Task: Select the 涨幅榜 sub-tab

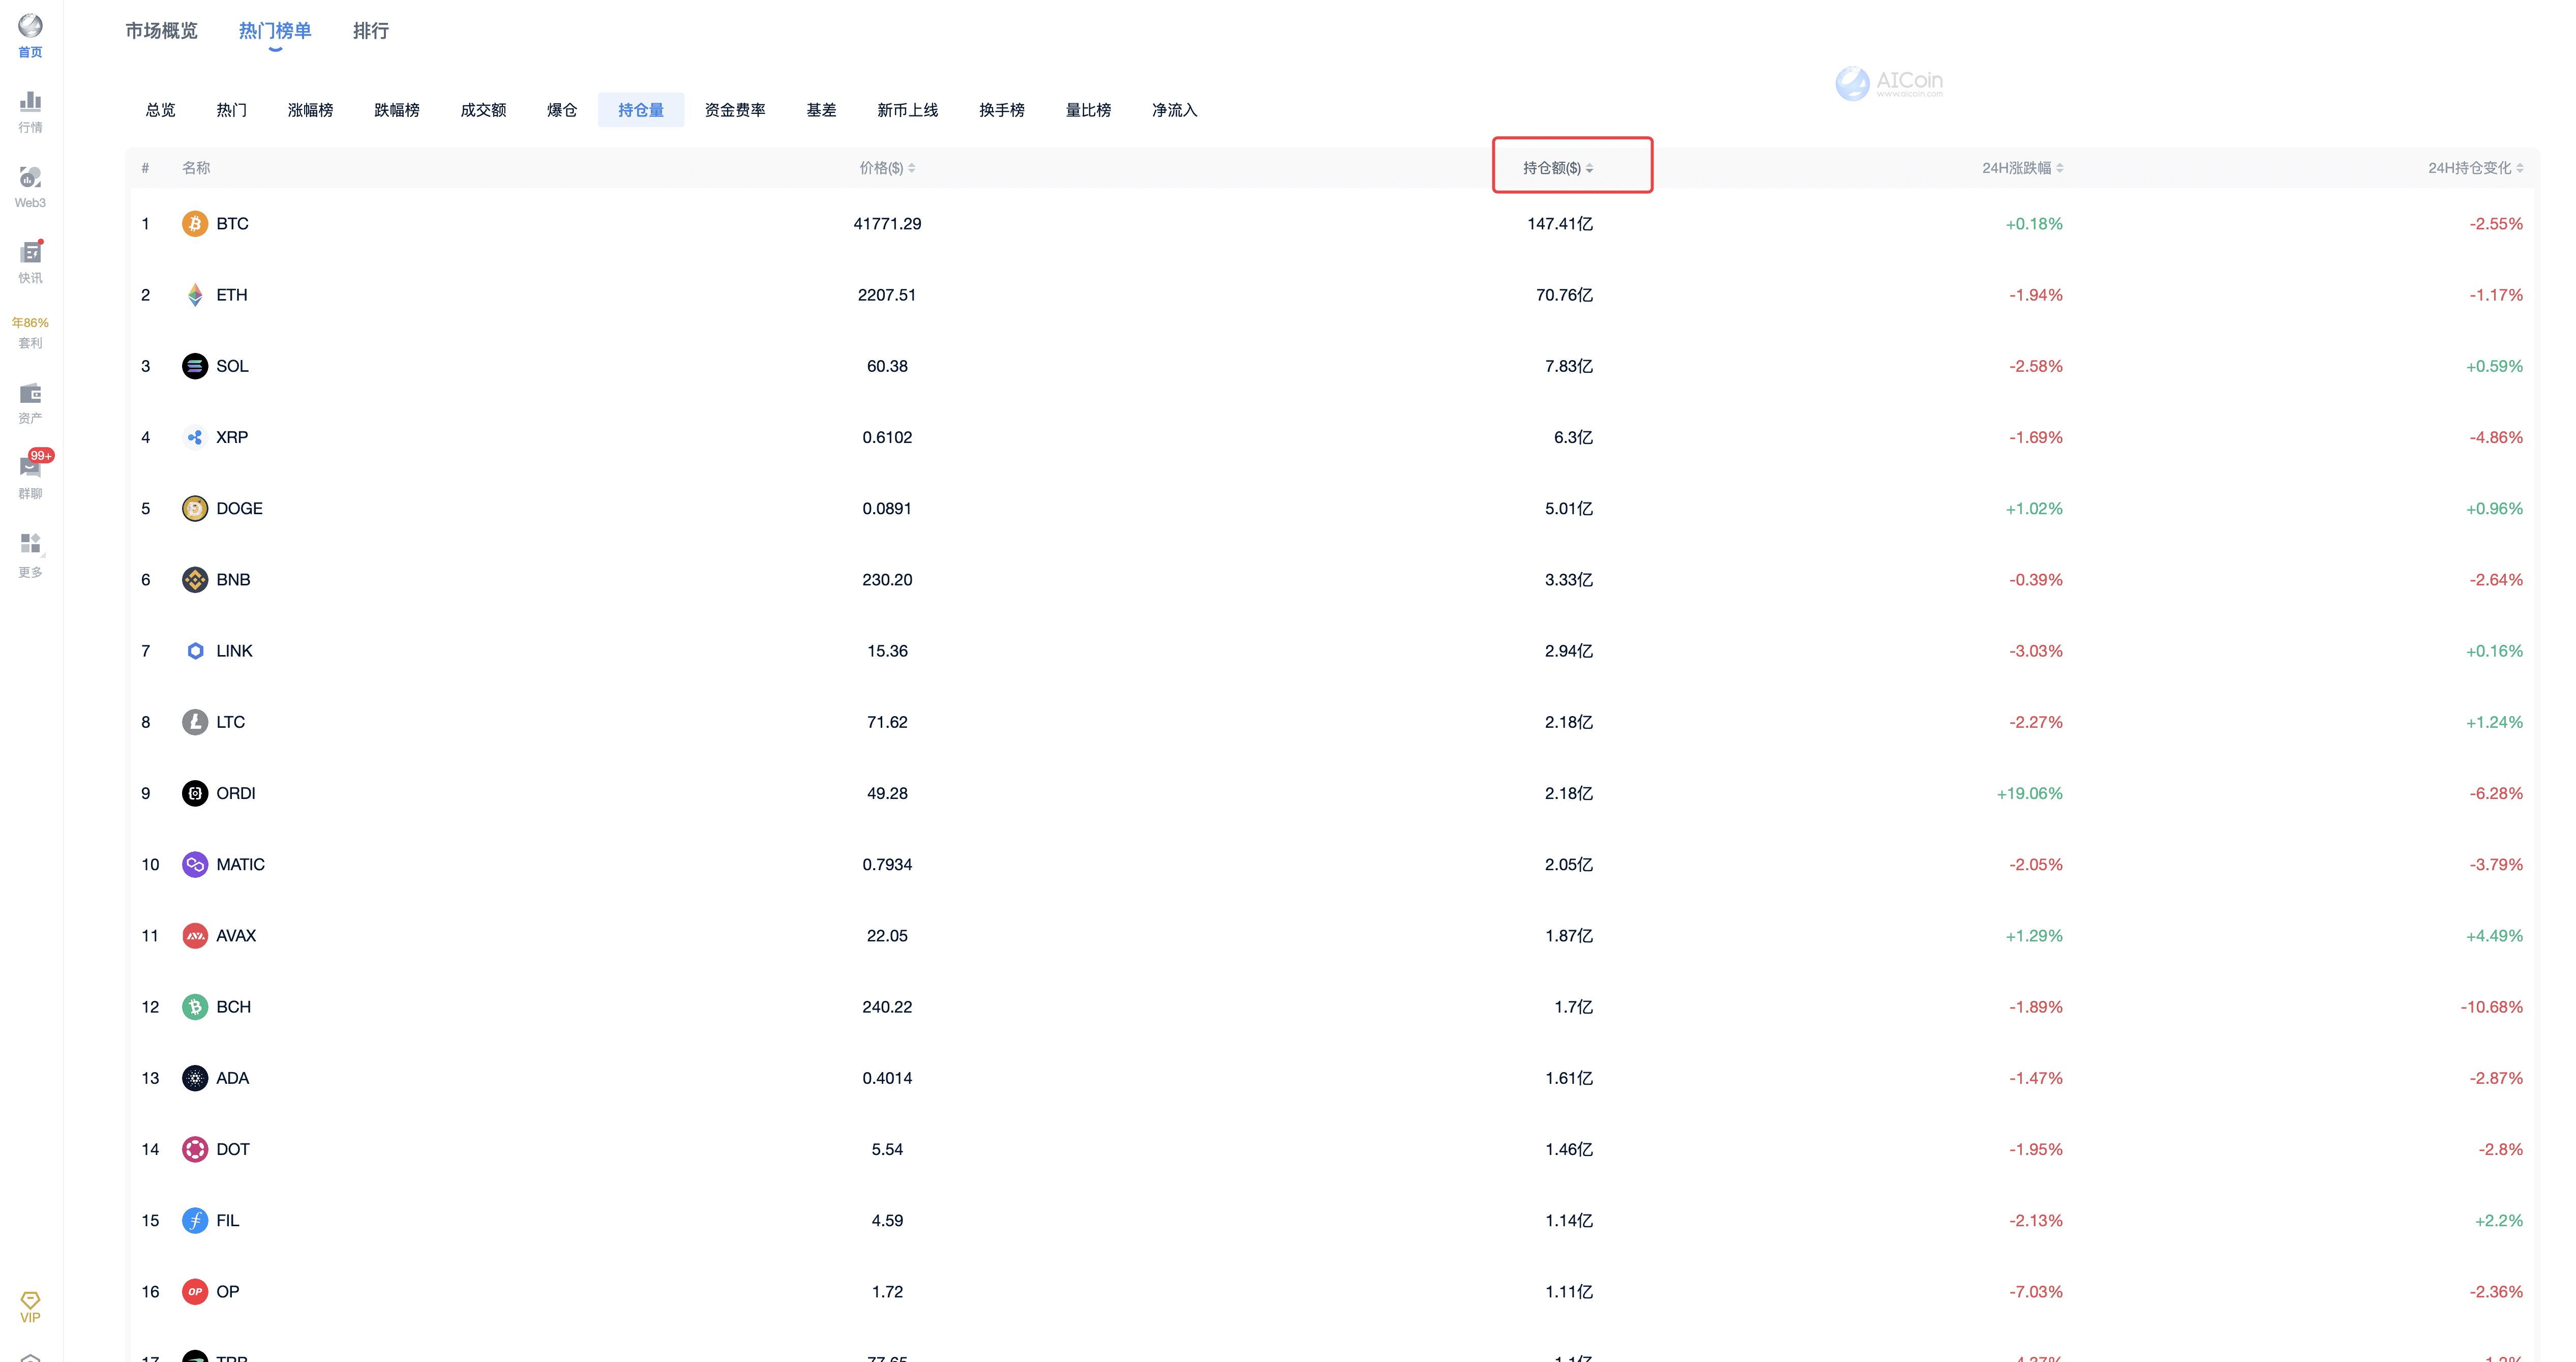Action: point(311,110)
